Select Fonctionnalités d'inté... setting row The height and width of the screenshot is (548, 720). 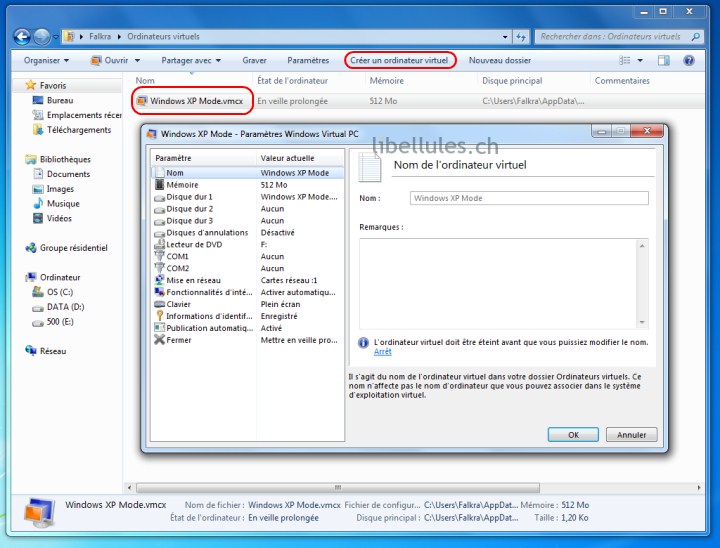tap(248, 292)
